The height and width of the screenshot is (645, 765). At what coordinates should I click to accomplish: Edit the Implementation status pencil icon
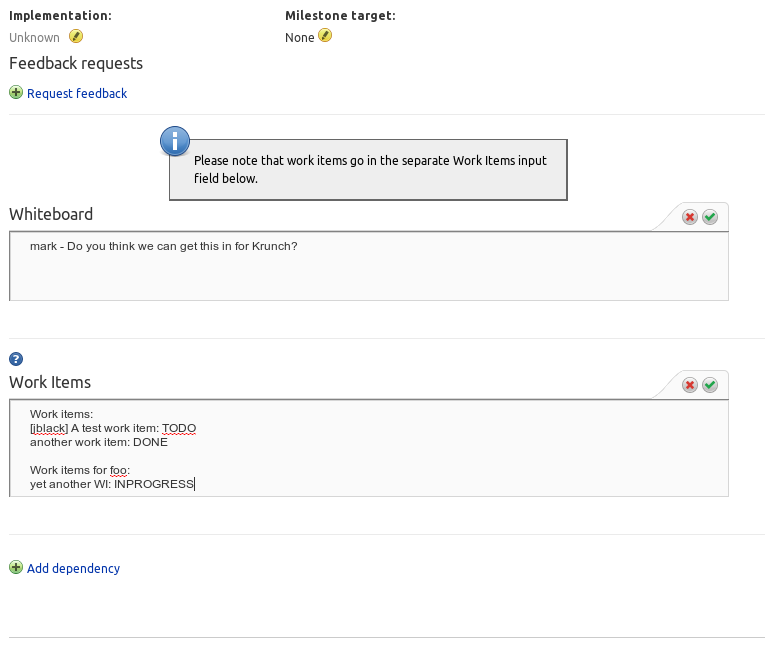76,37
